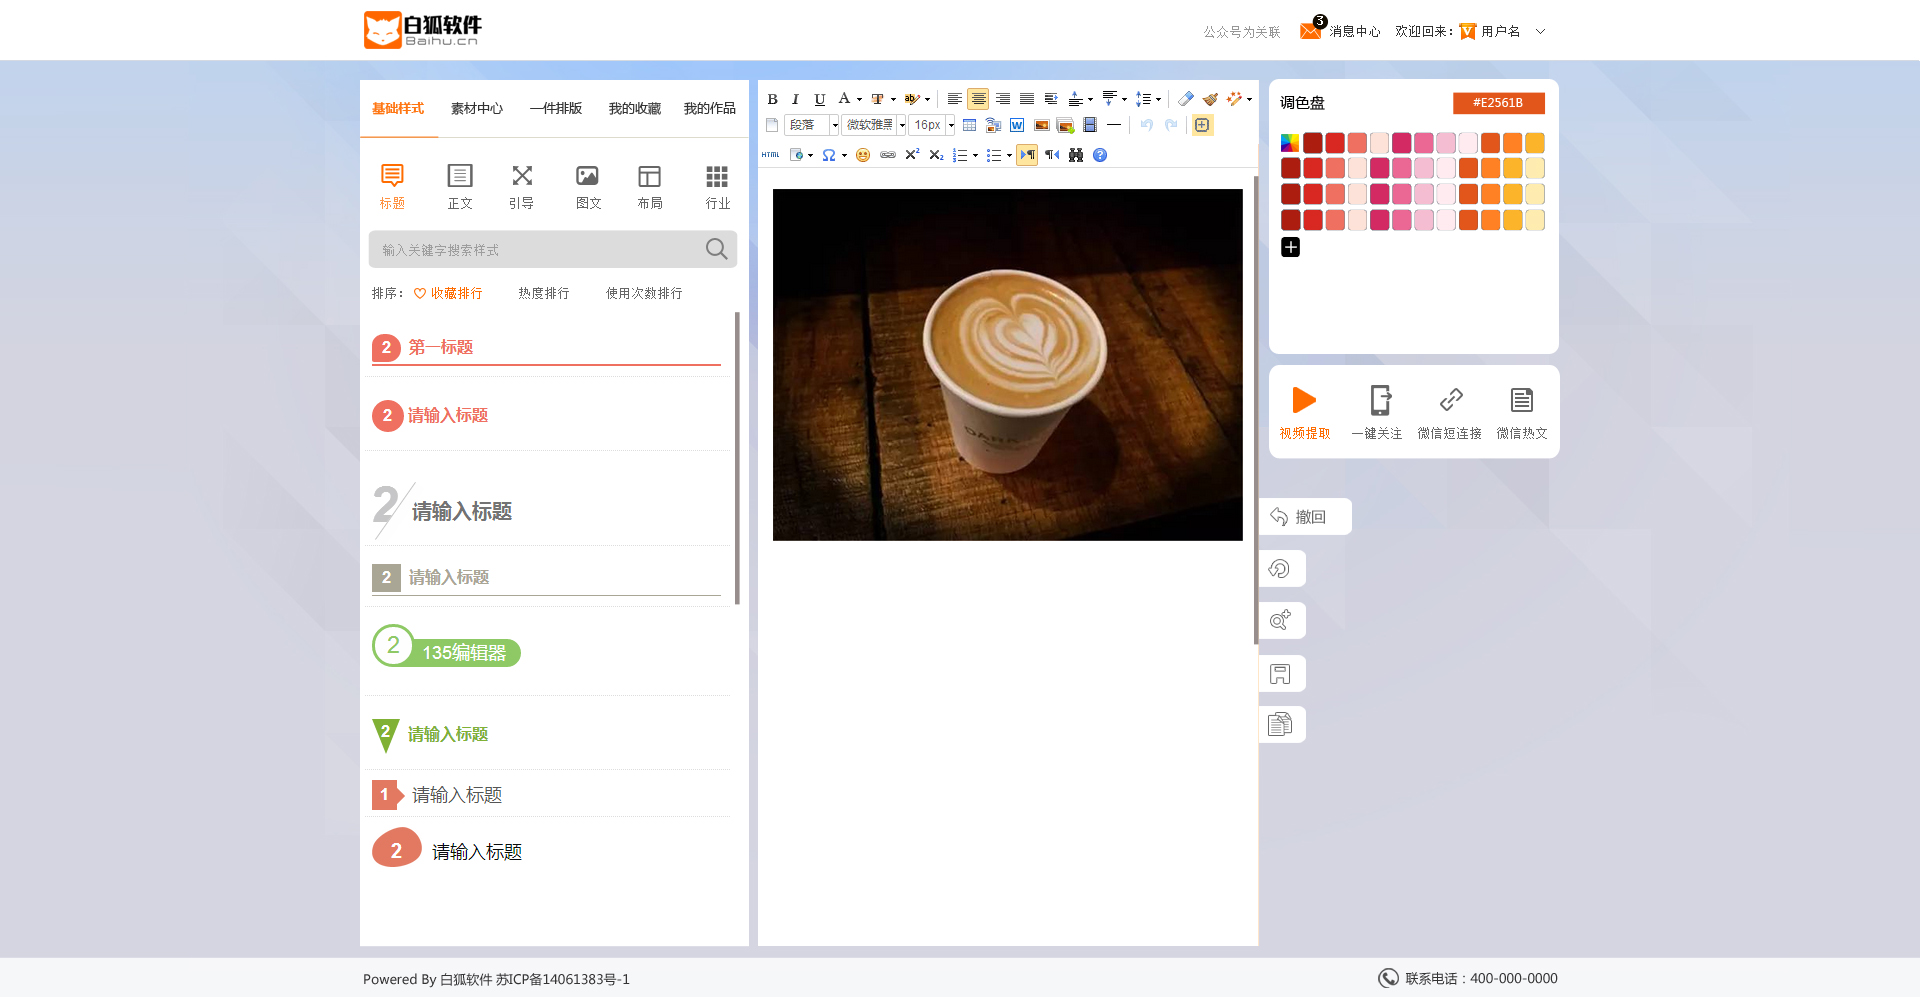The image size is (1920, 997).
Task: Open the rainbow color wheel picker
Action: tap(1291, 143)
